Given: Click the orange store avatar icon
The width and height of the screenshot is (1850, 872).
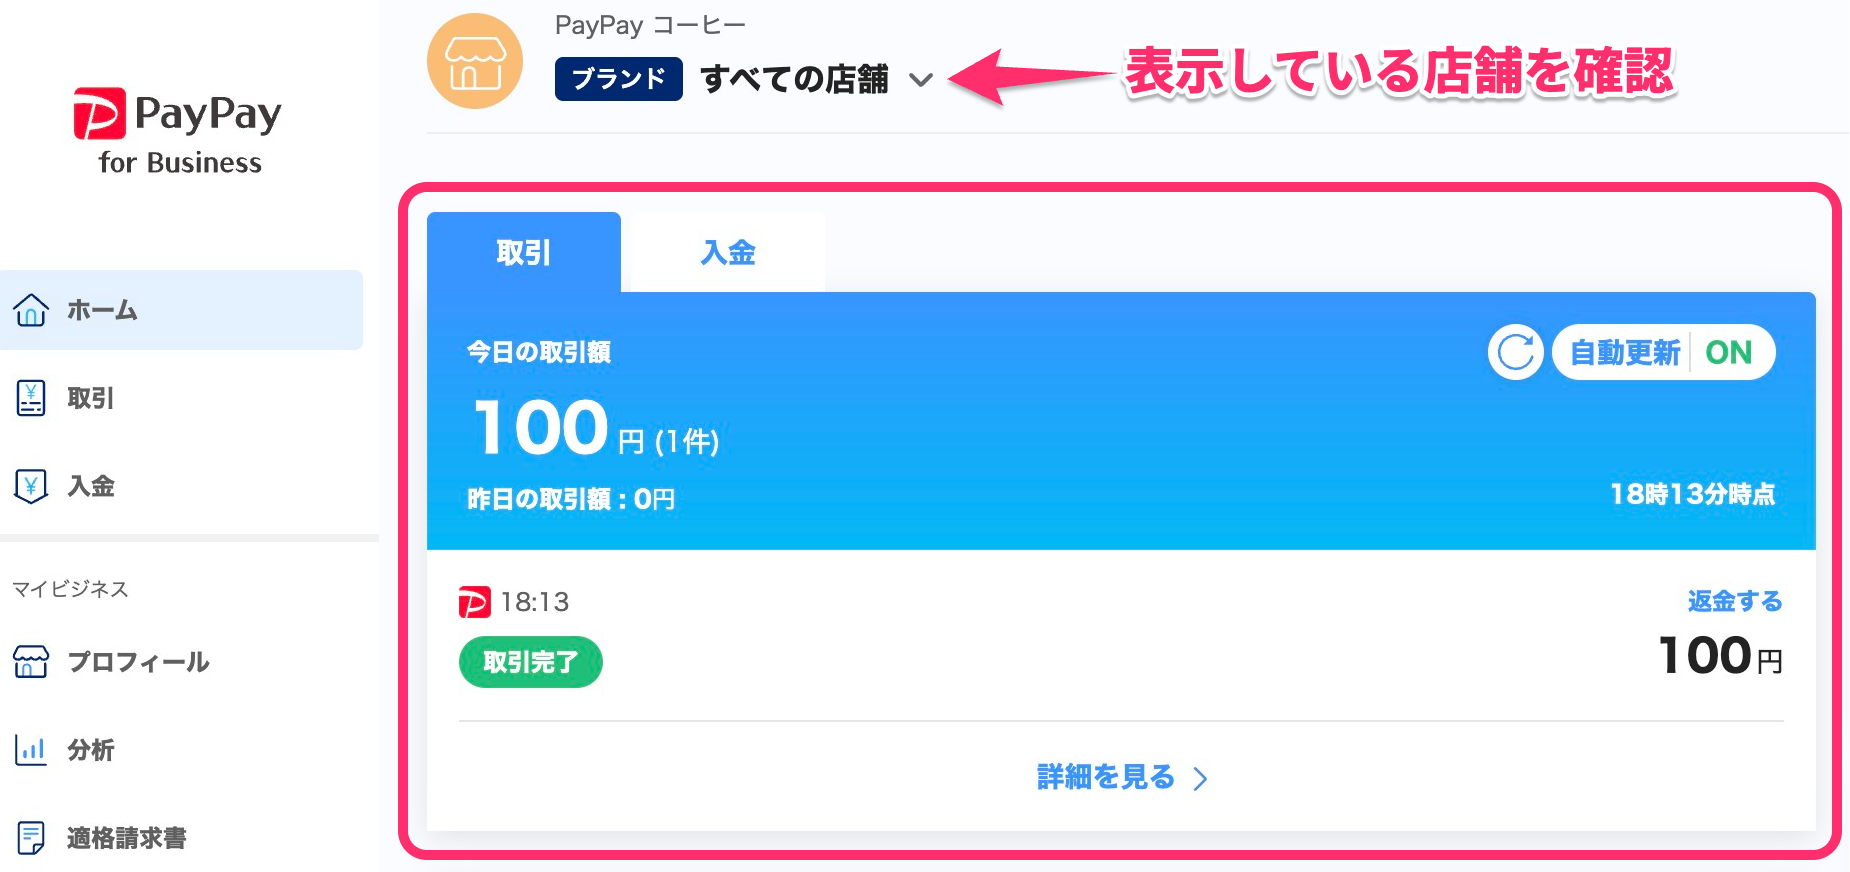Looking at the screenshot, I should tap(474, 61).
